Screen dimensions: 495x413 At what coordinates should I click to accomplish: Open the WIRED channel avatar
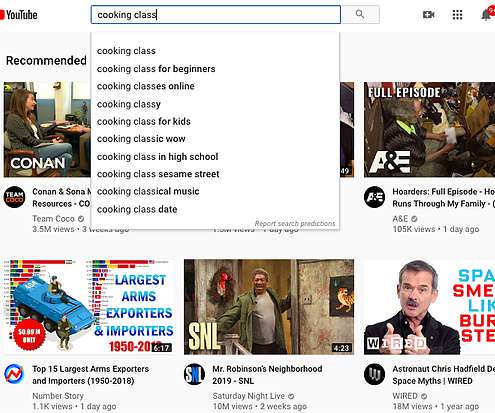pyautogui.click(x=374, y=374)
